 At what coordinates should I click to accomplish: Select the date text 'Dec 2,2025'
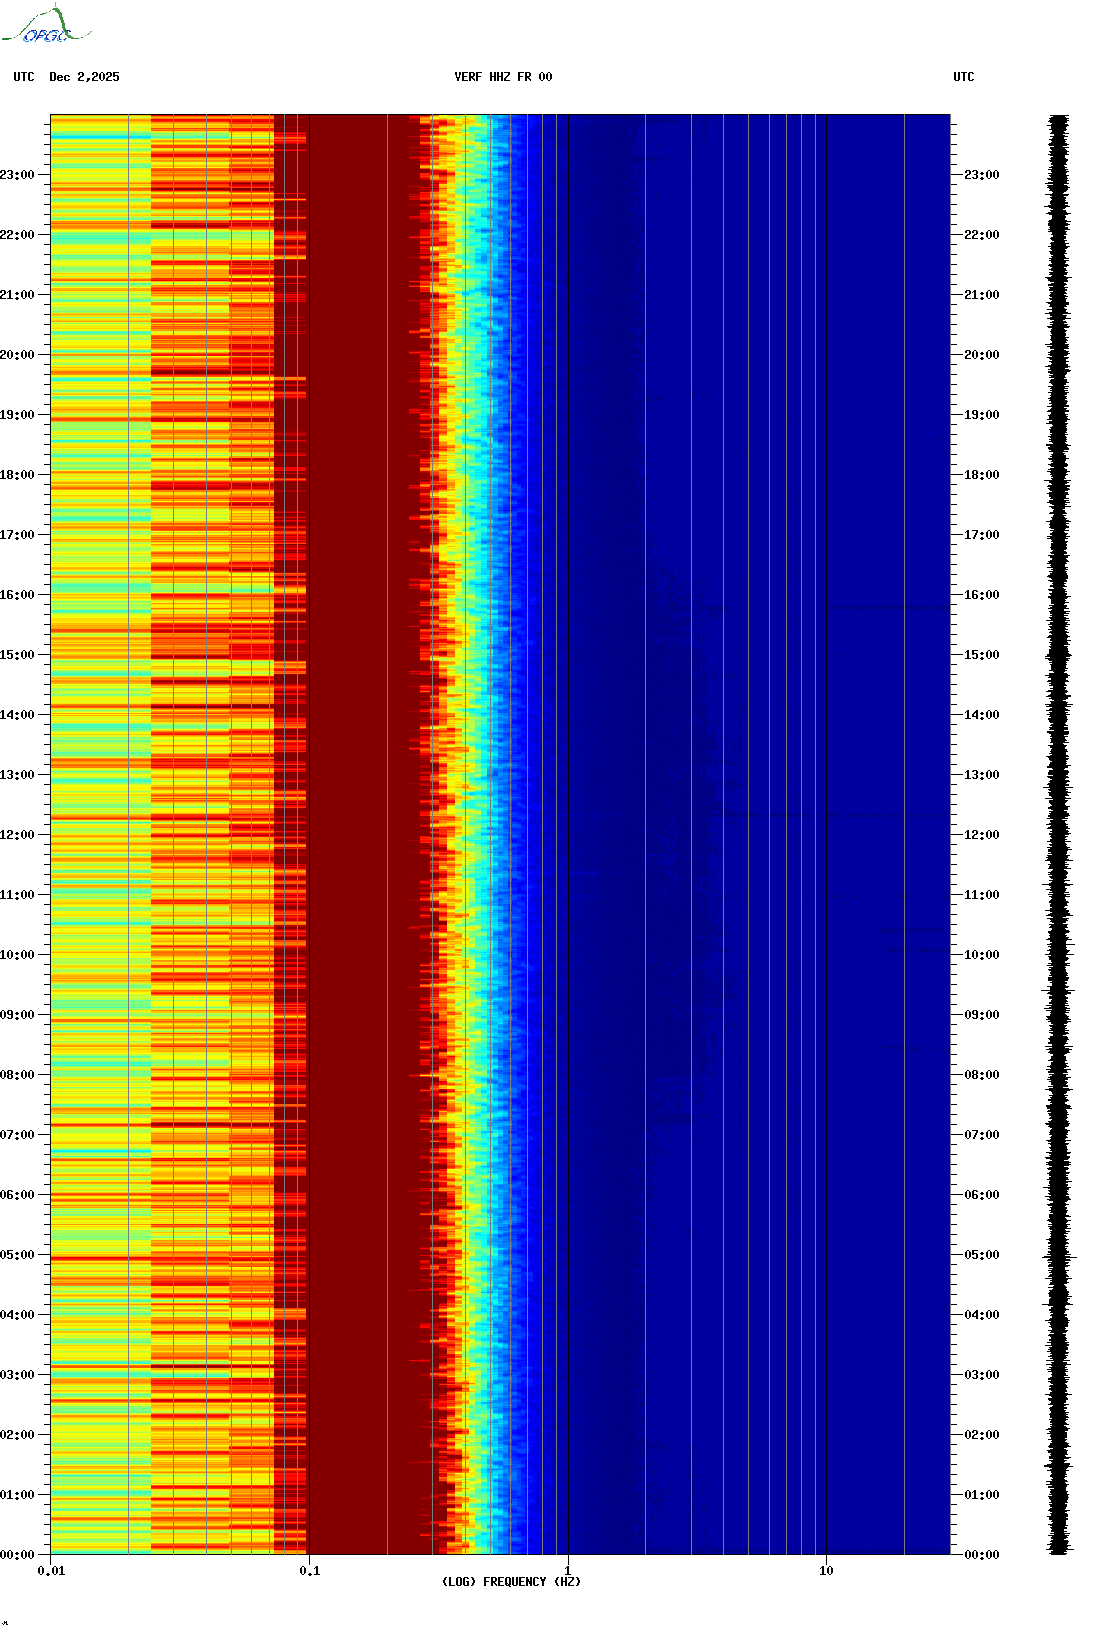[x=84, y=77]
